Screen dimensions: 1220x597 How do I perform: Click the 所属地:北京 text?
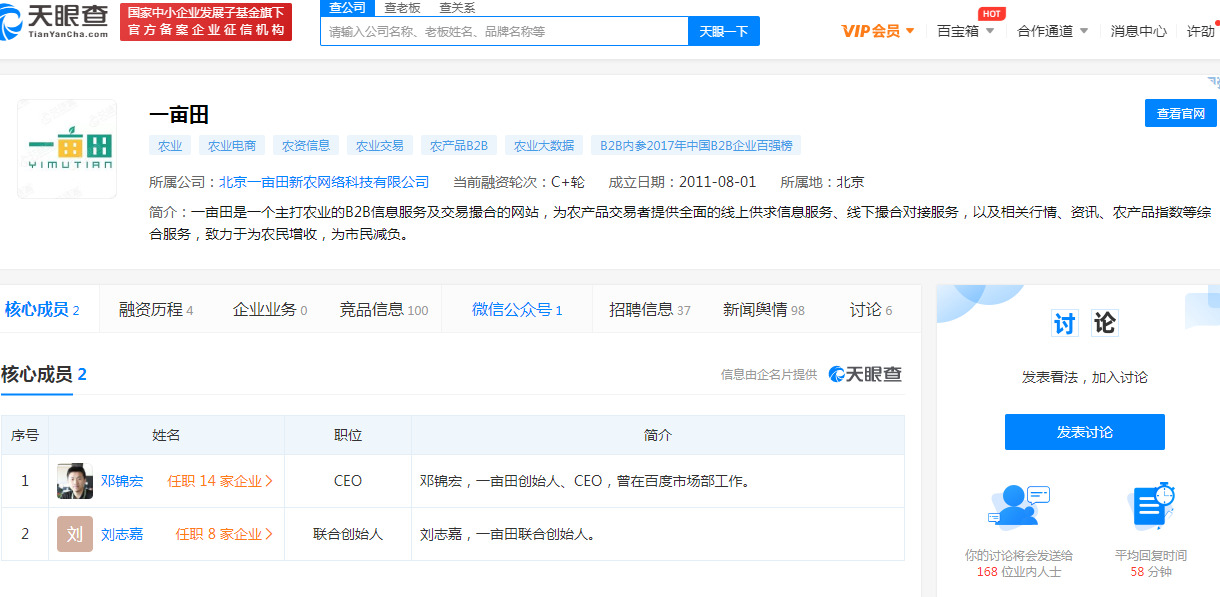pos(822,182)
